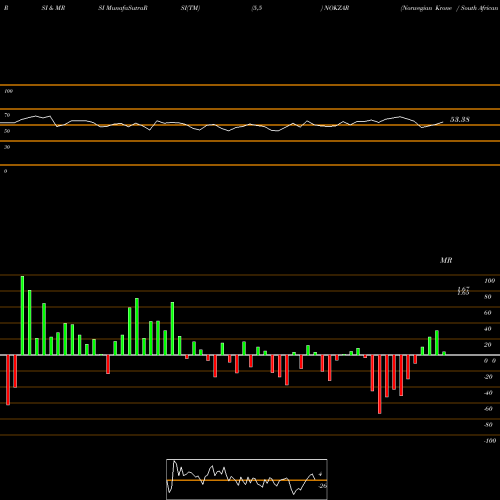Click the 70 level label on RSI scale
Screen dimensions: 500x500
point(7,115)
